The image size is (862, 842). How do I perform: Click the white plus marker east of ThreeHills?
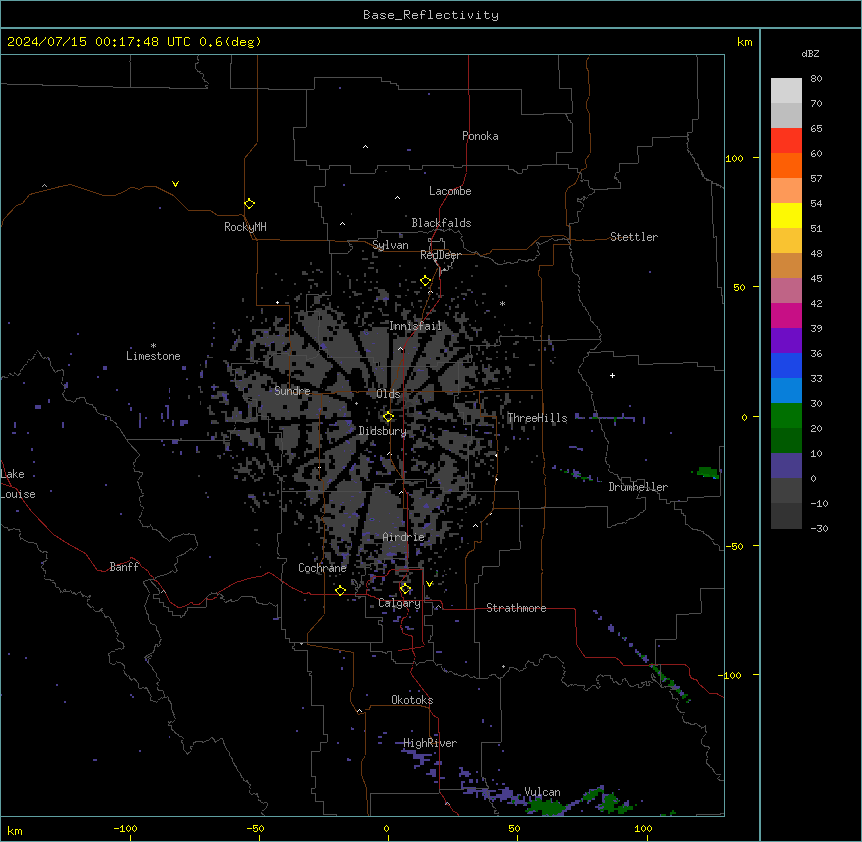612,375
